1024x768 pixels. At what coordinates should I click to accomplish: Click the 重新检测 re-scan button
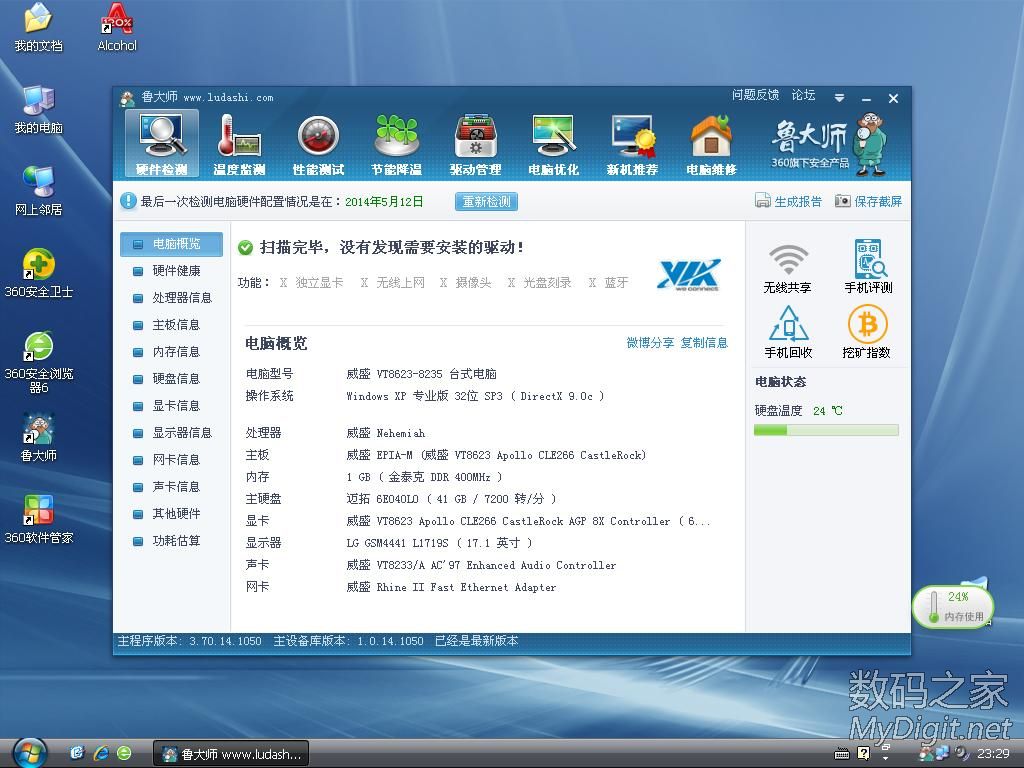[x=487, y=201]
